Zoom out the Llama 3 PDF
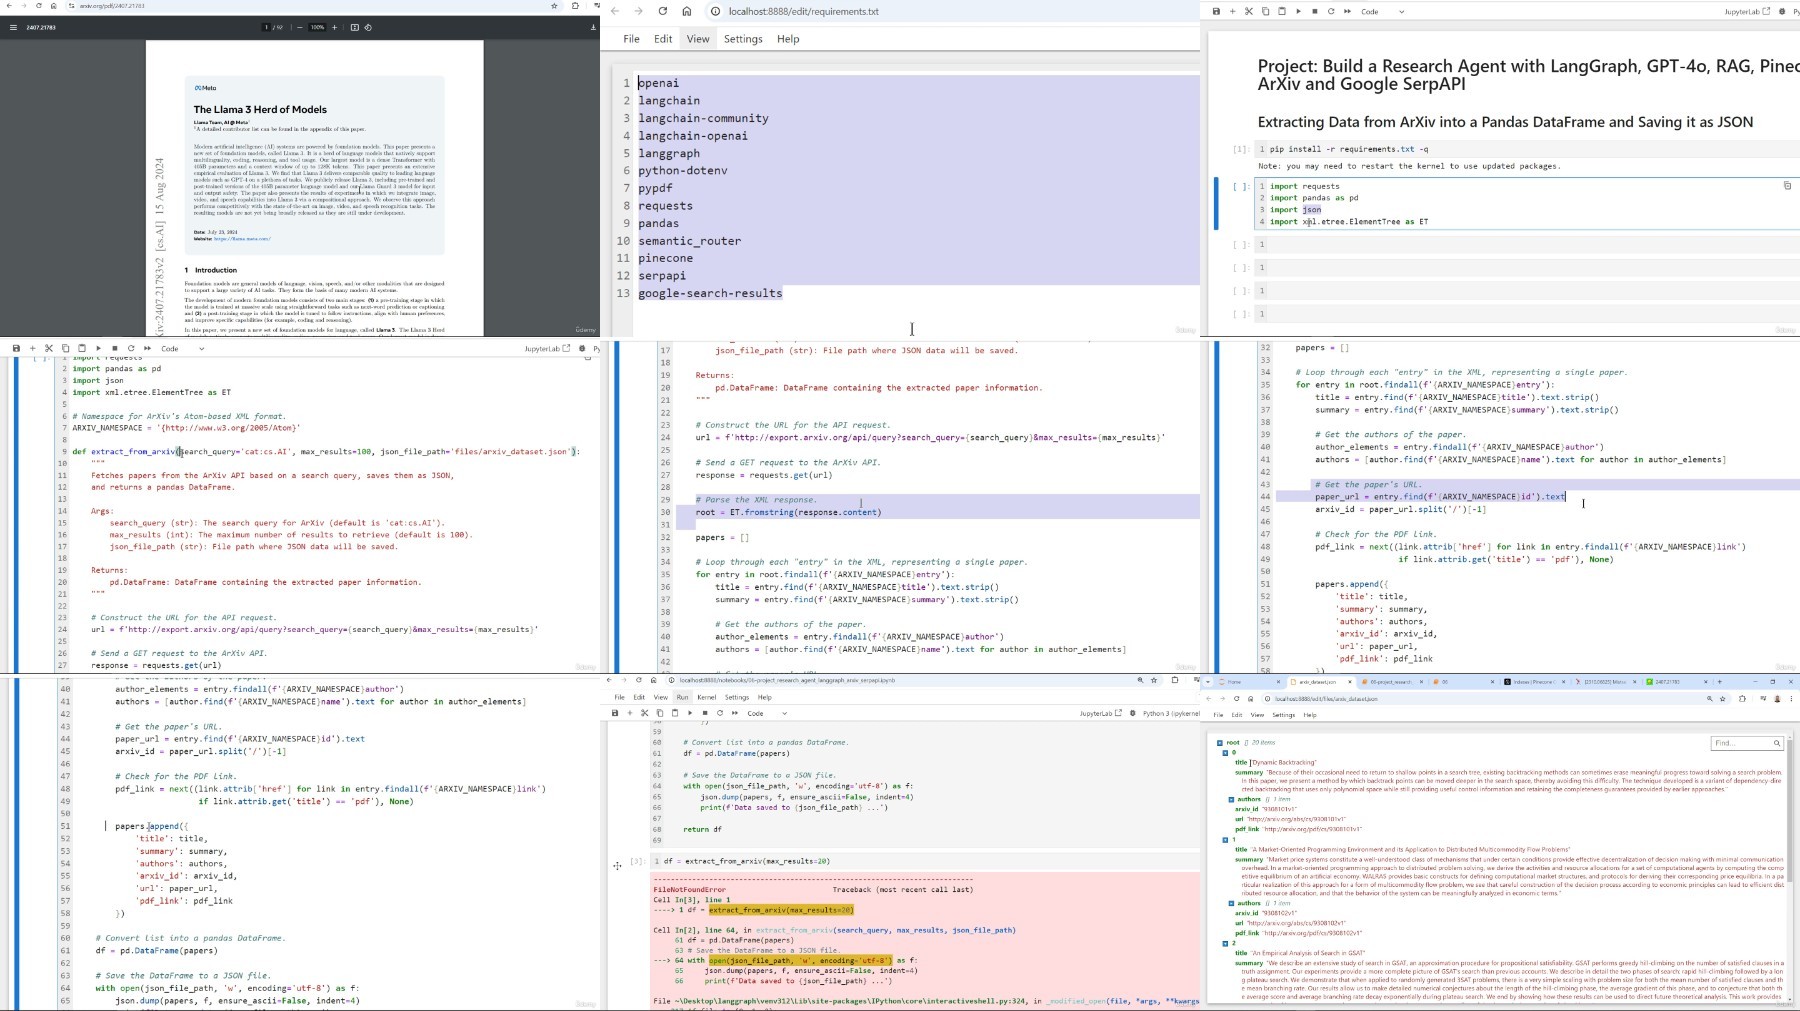The image size is (1800, 1011). [300, 27]
